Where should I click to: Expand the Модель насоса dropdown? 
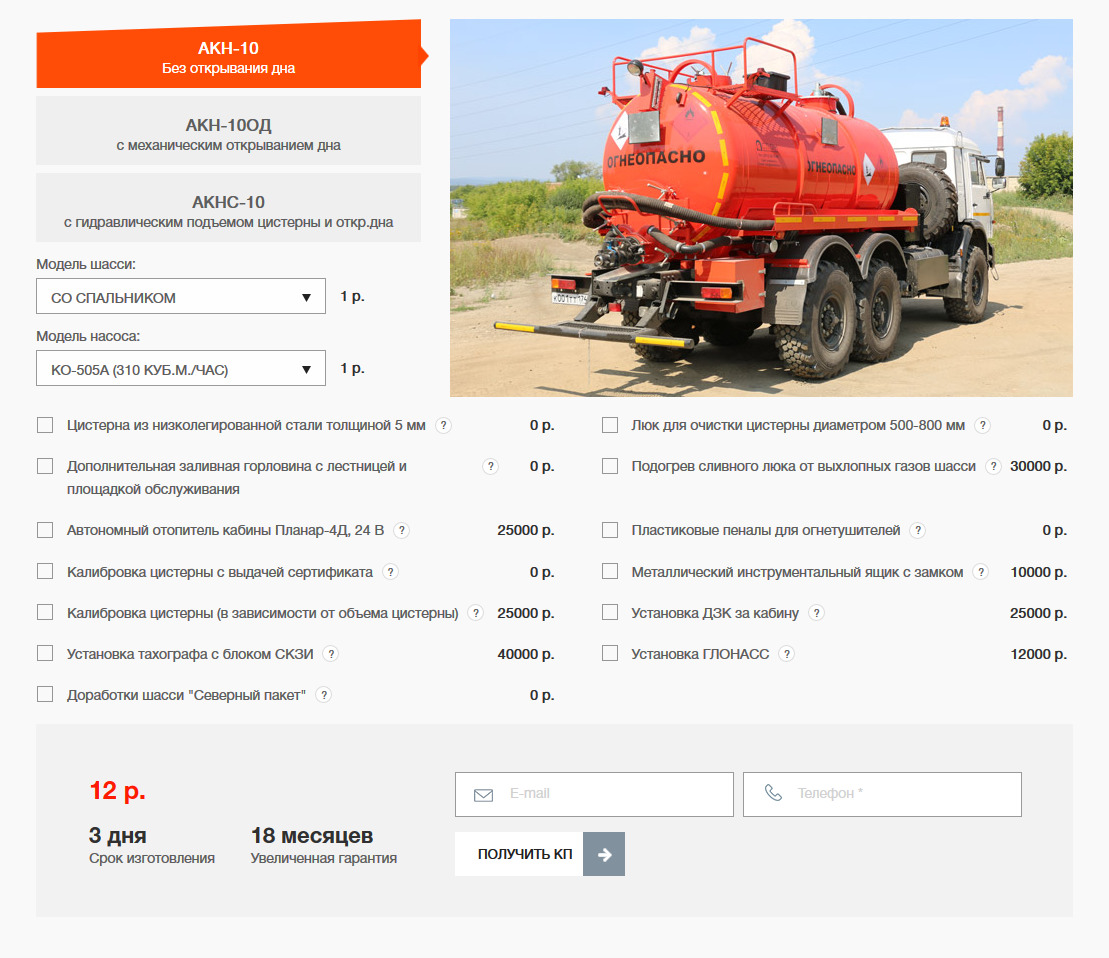(181, 369)
